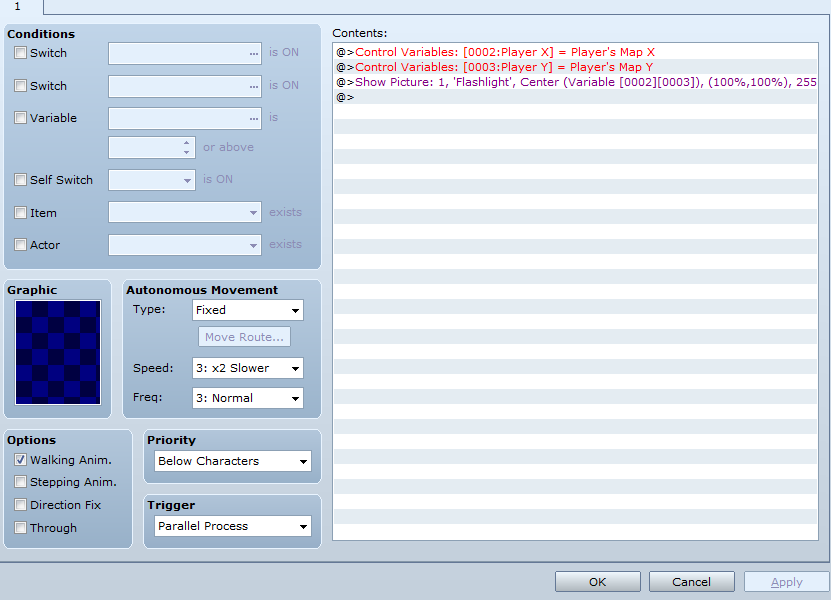831x600 pixels.
Task: Toggle the Self Switch condition checkbox
Action: point(21,180)
